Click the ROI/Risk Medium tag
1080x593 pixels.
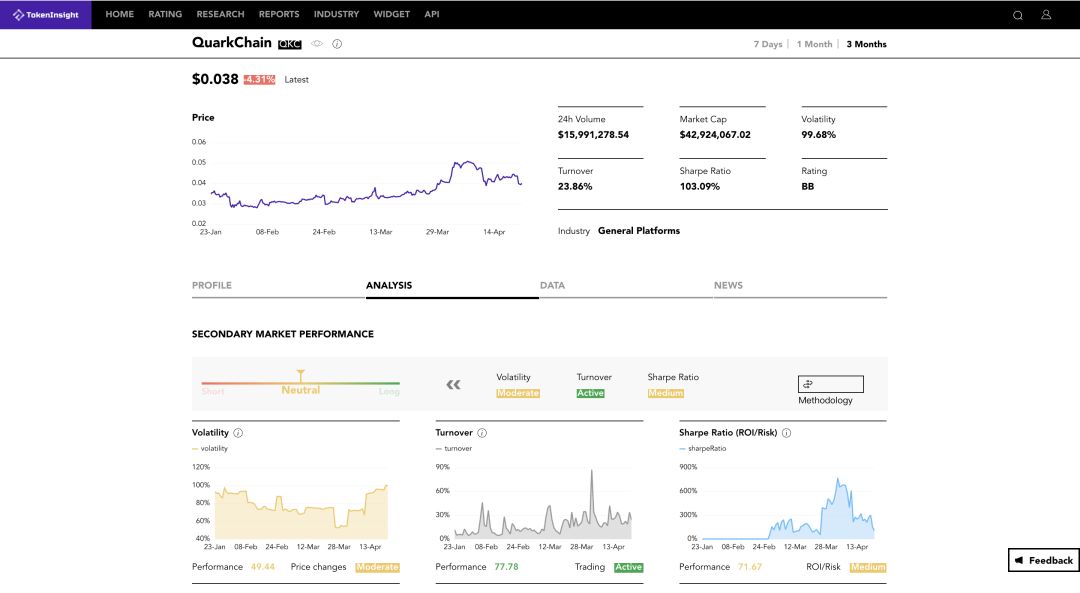868,568
